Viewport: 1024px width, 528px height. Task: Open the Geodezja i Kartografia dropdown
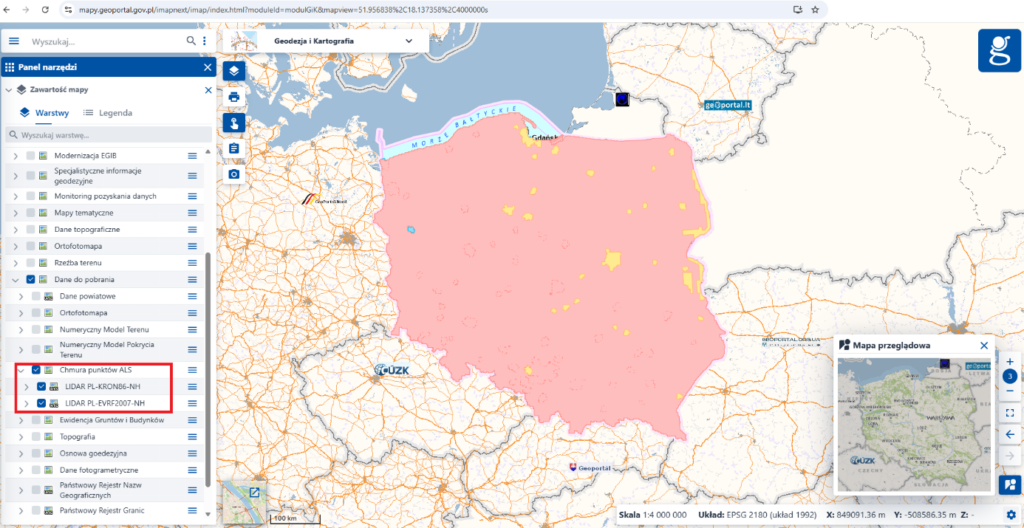tap(326, 41)
